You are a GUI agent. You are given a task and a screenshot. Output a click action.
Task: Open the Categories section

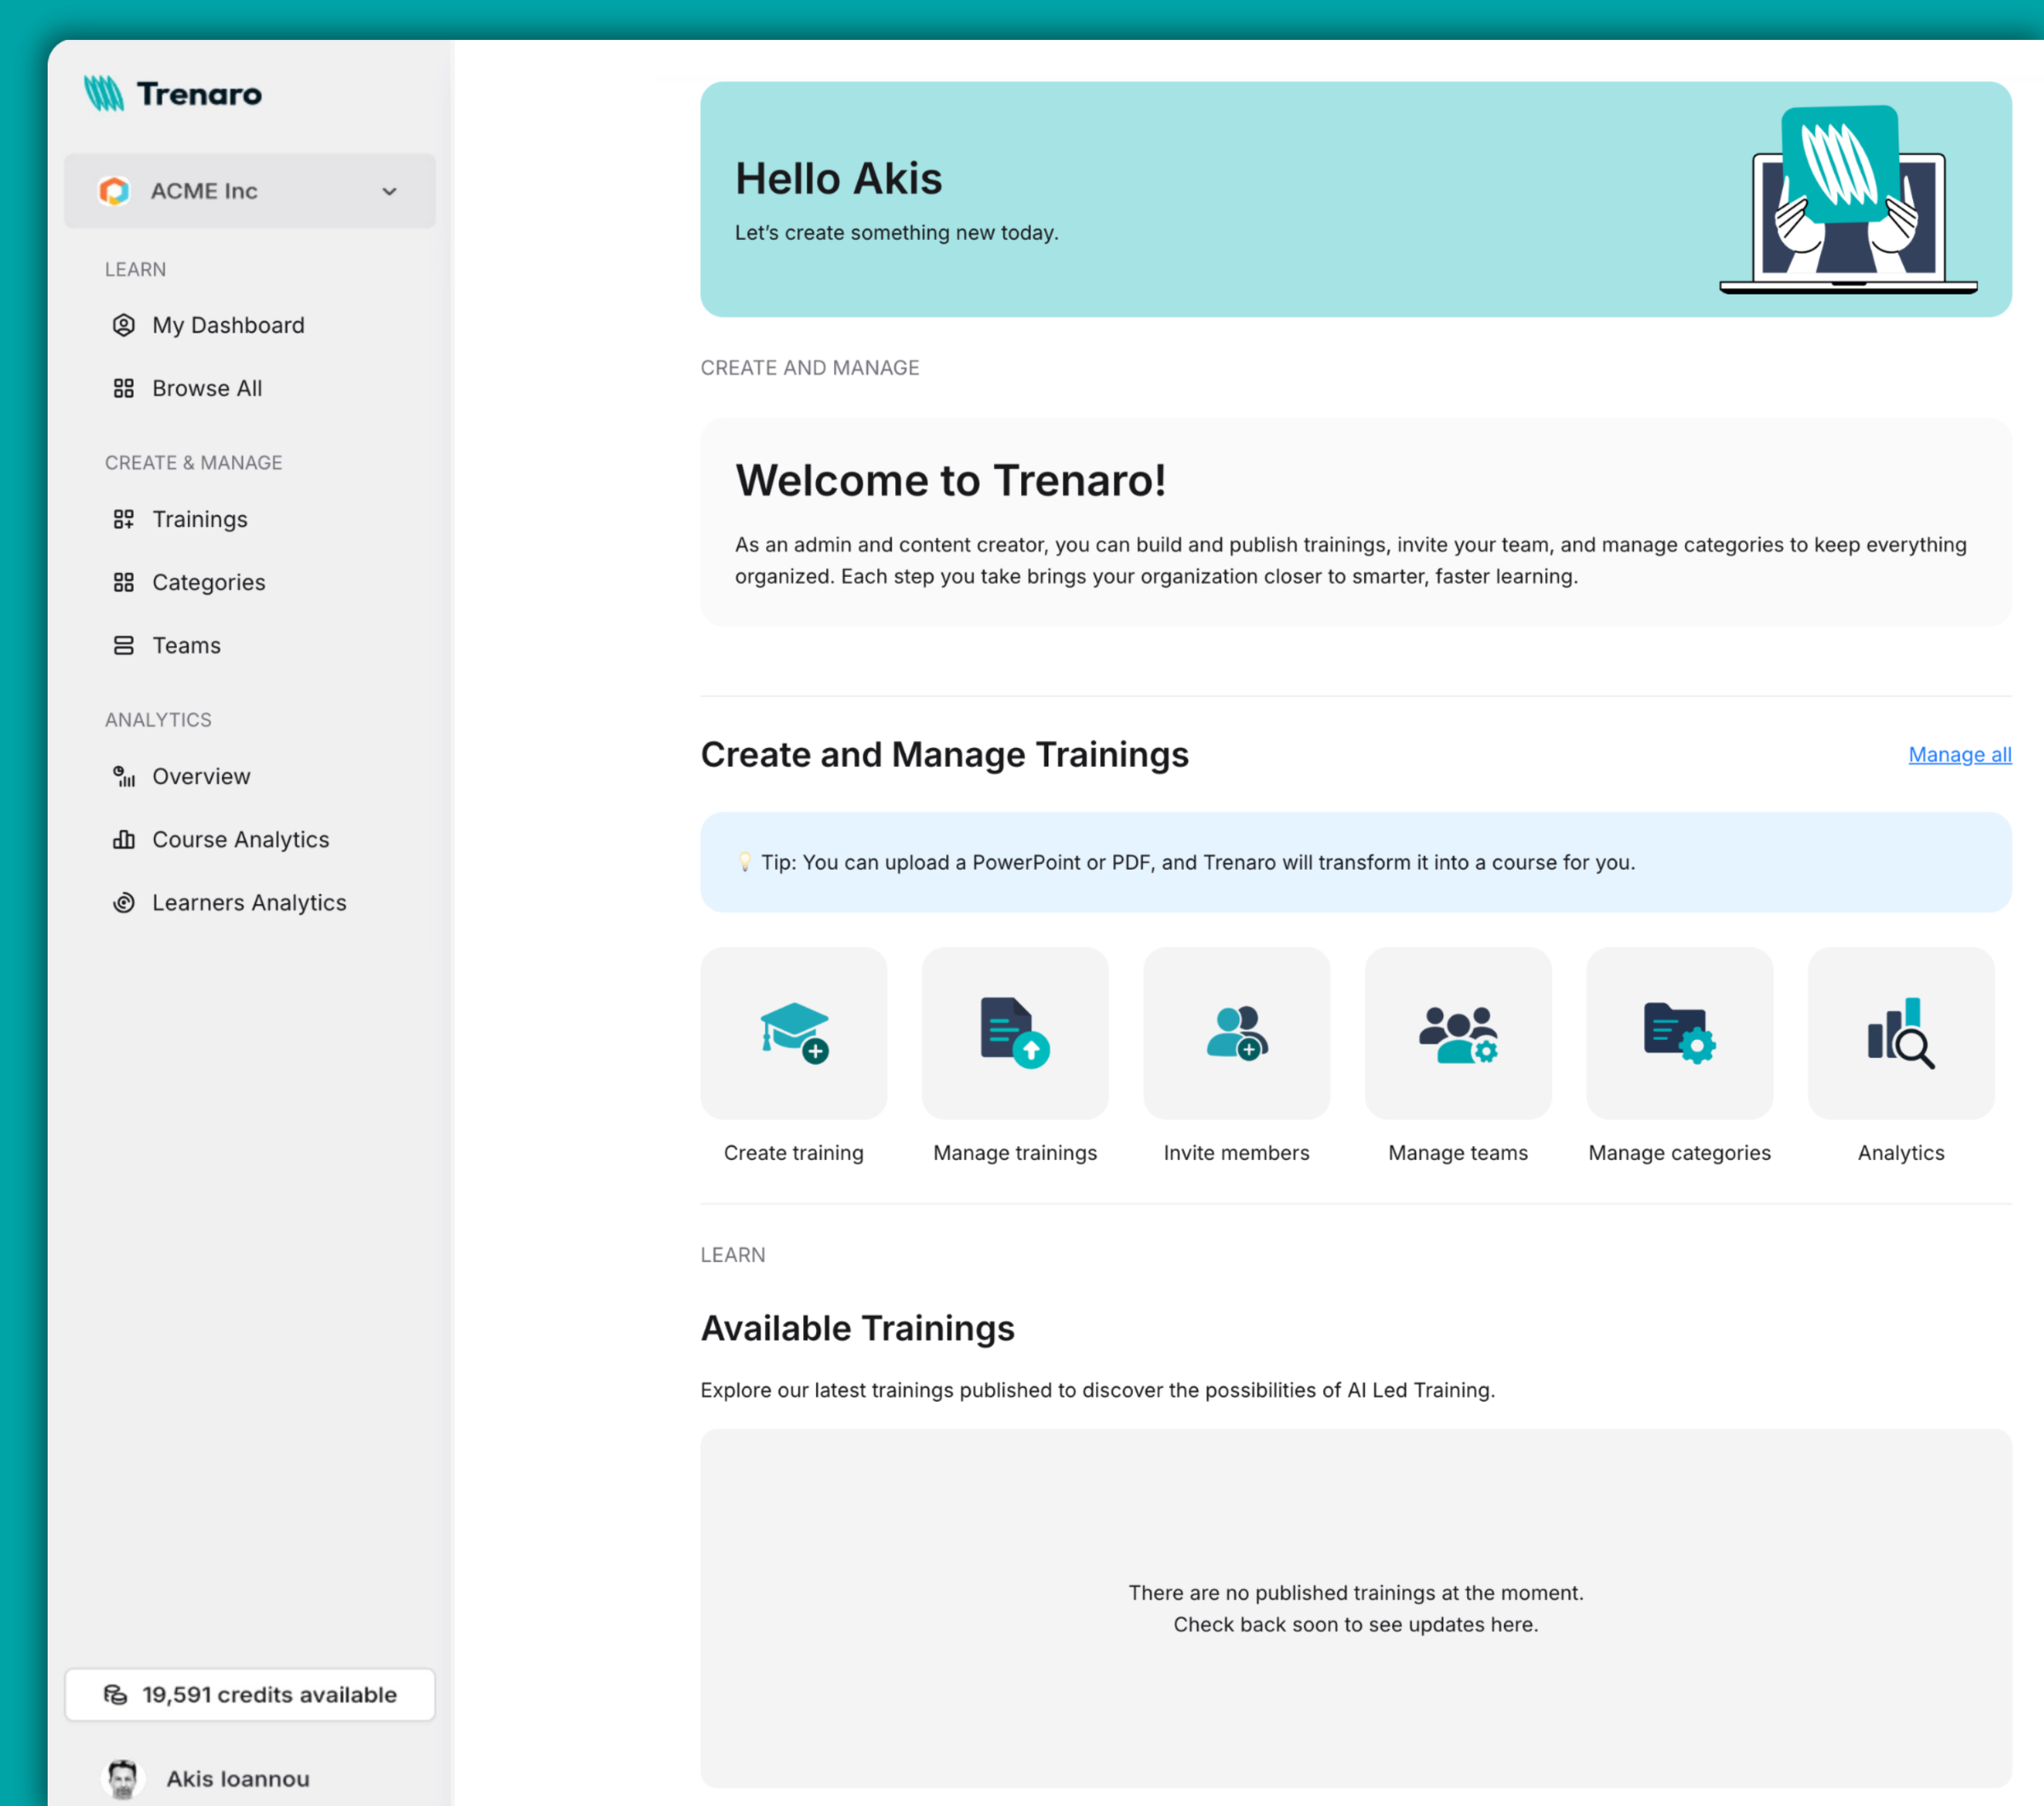pyautogui.click(x=208, y=582)
